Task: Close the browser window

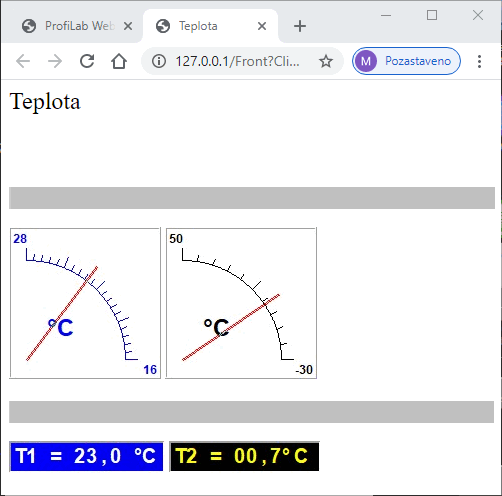Action: tap(478, 15)
